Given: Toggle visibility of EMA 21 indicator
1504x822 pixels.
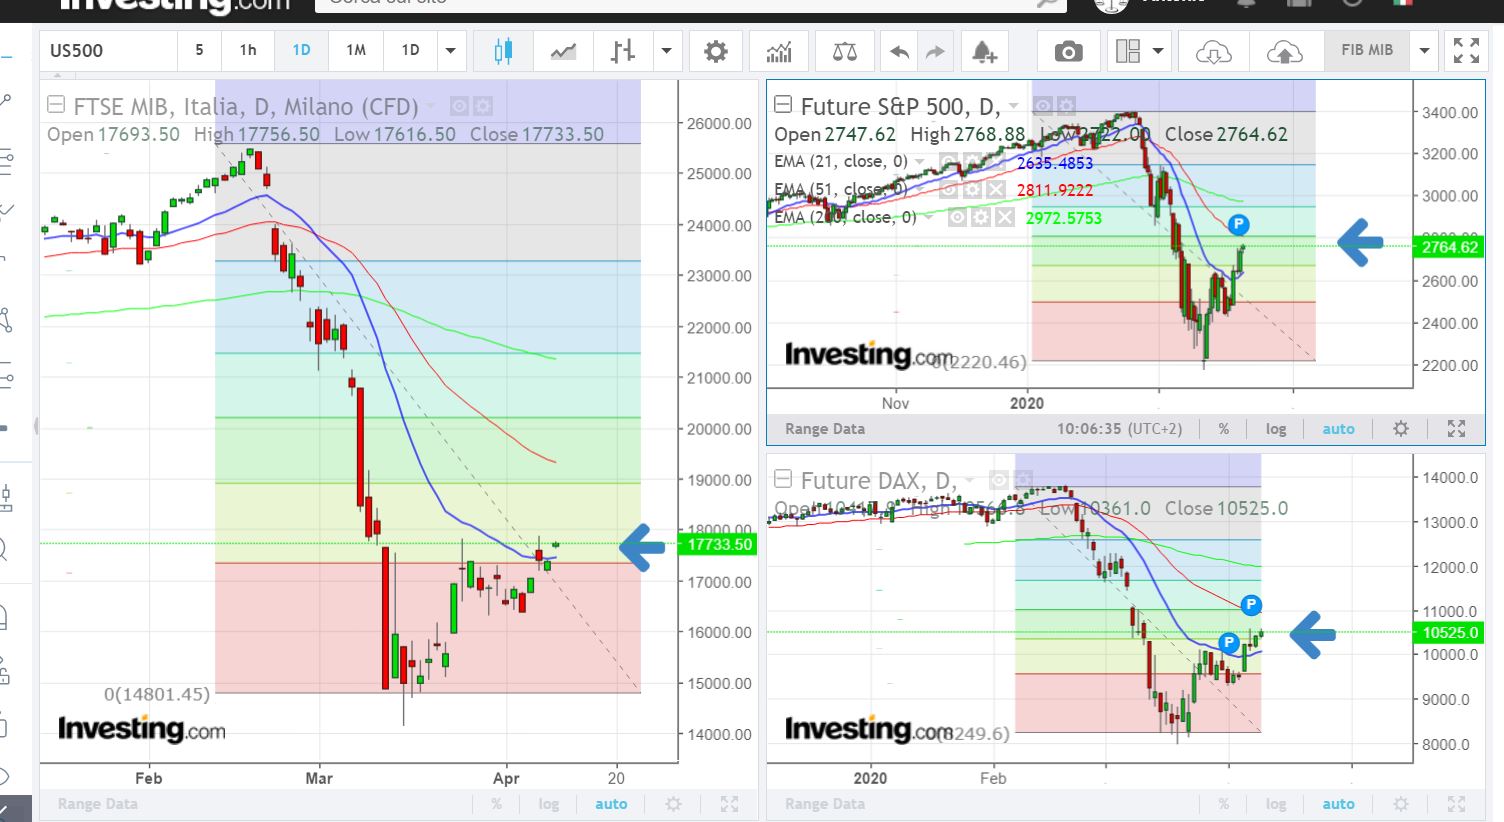Looking at the screenshot, I should (x=948, y=161).
